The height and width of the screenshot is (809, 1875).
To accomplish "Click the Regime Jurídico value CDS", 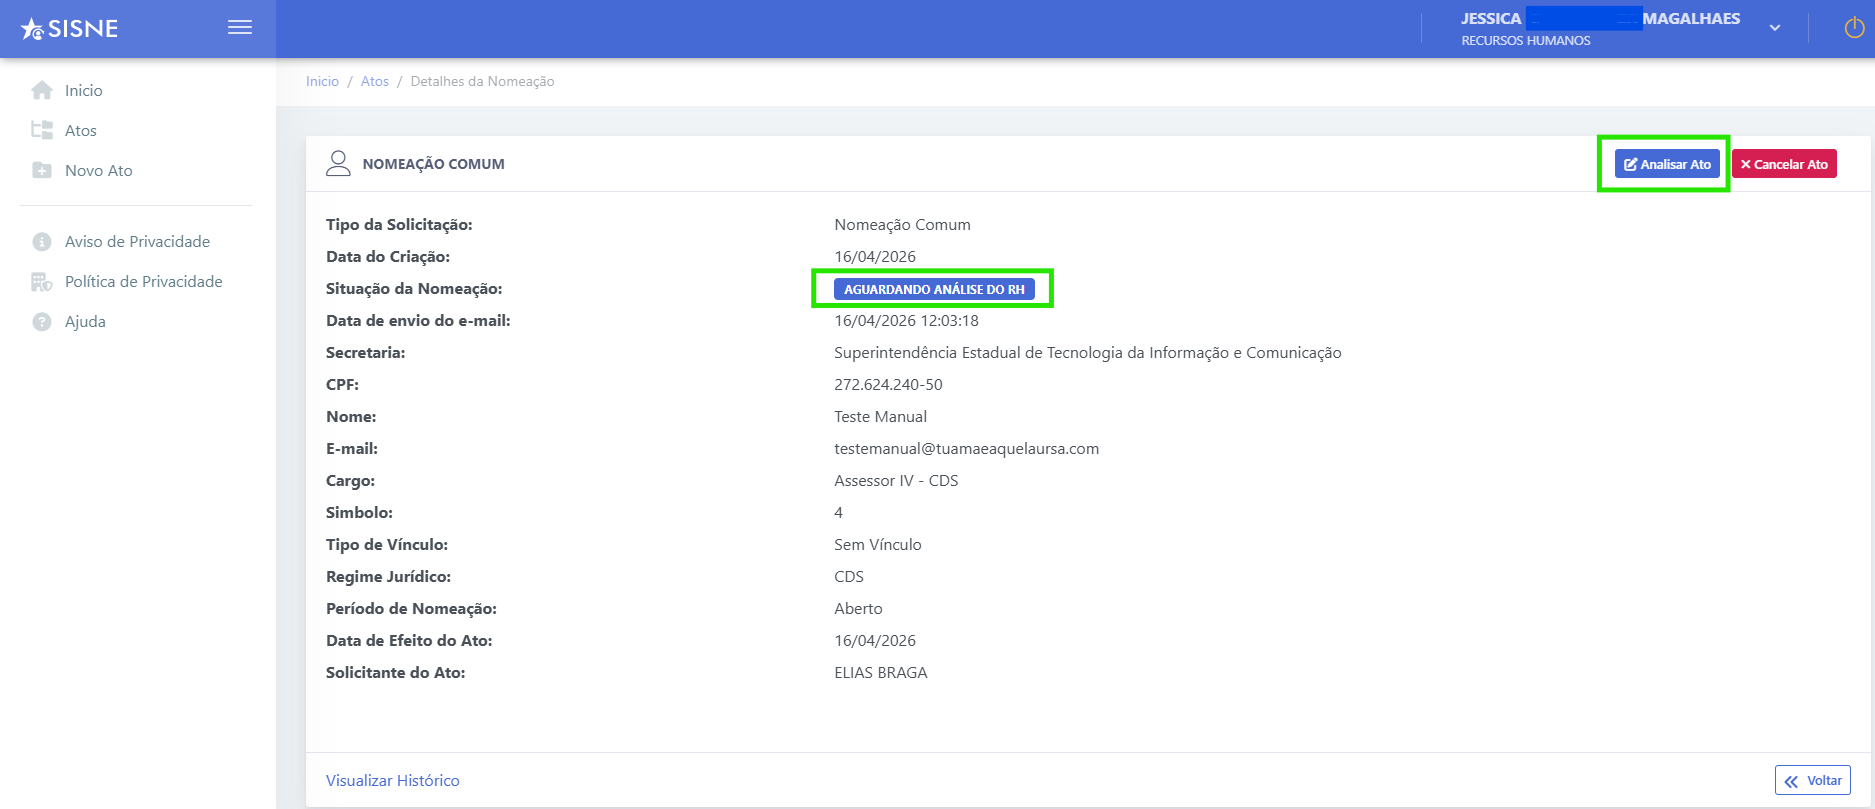I will [849, 576].
